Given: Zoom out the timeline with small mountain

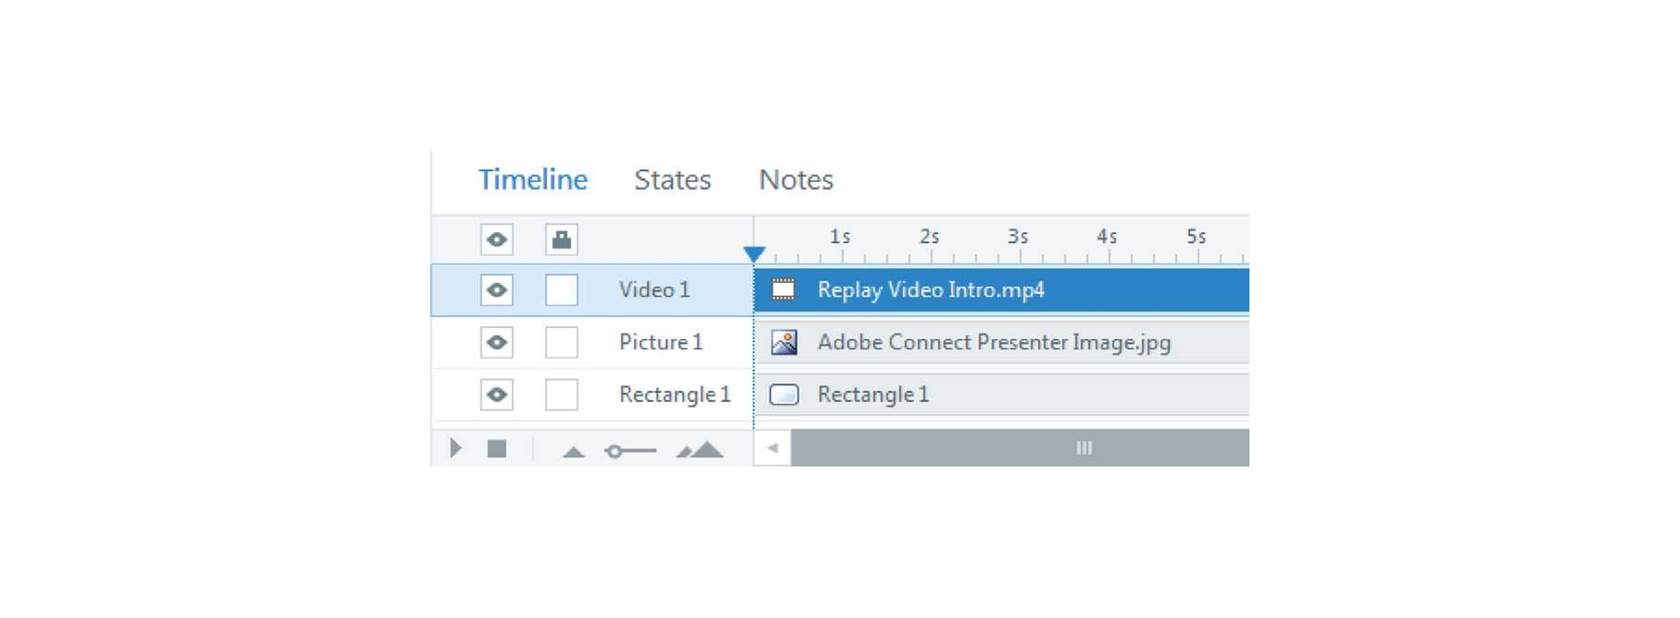Looking at the screenshot, I should 573,452.
